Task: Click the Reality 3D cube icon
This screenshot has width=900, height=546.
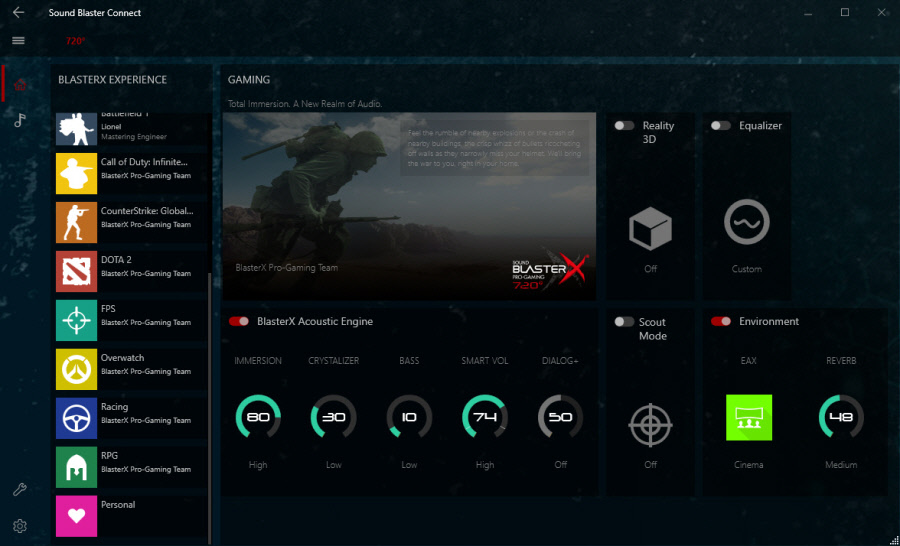Action: coord(650,227)
